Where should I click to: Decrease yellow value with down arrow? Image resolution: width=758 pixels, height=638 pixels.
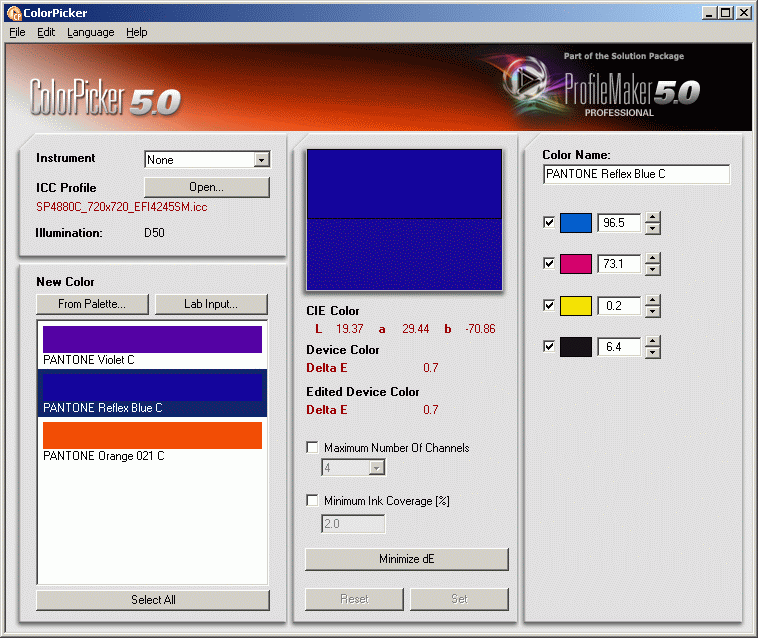pyautogui.click(x=653, y=311)
